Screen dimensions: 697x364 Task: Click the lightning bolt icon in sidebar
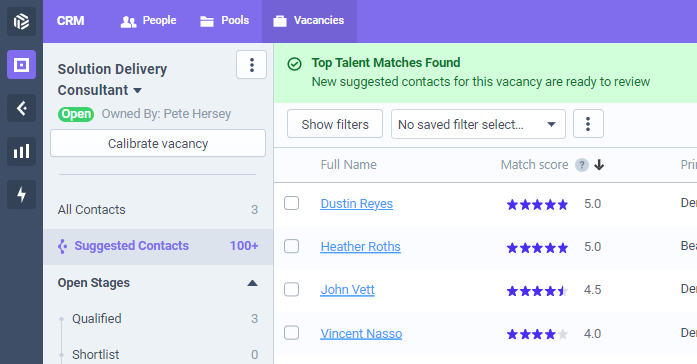click(x=21, y=195)
